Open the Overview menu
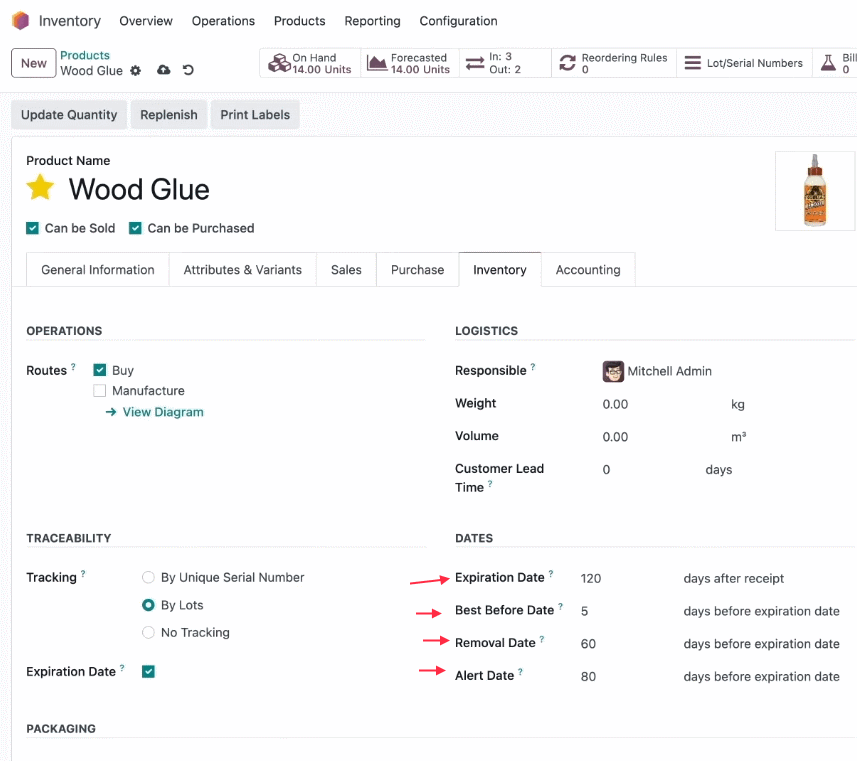 (x=146, y=21)
